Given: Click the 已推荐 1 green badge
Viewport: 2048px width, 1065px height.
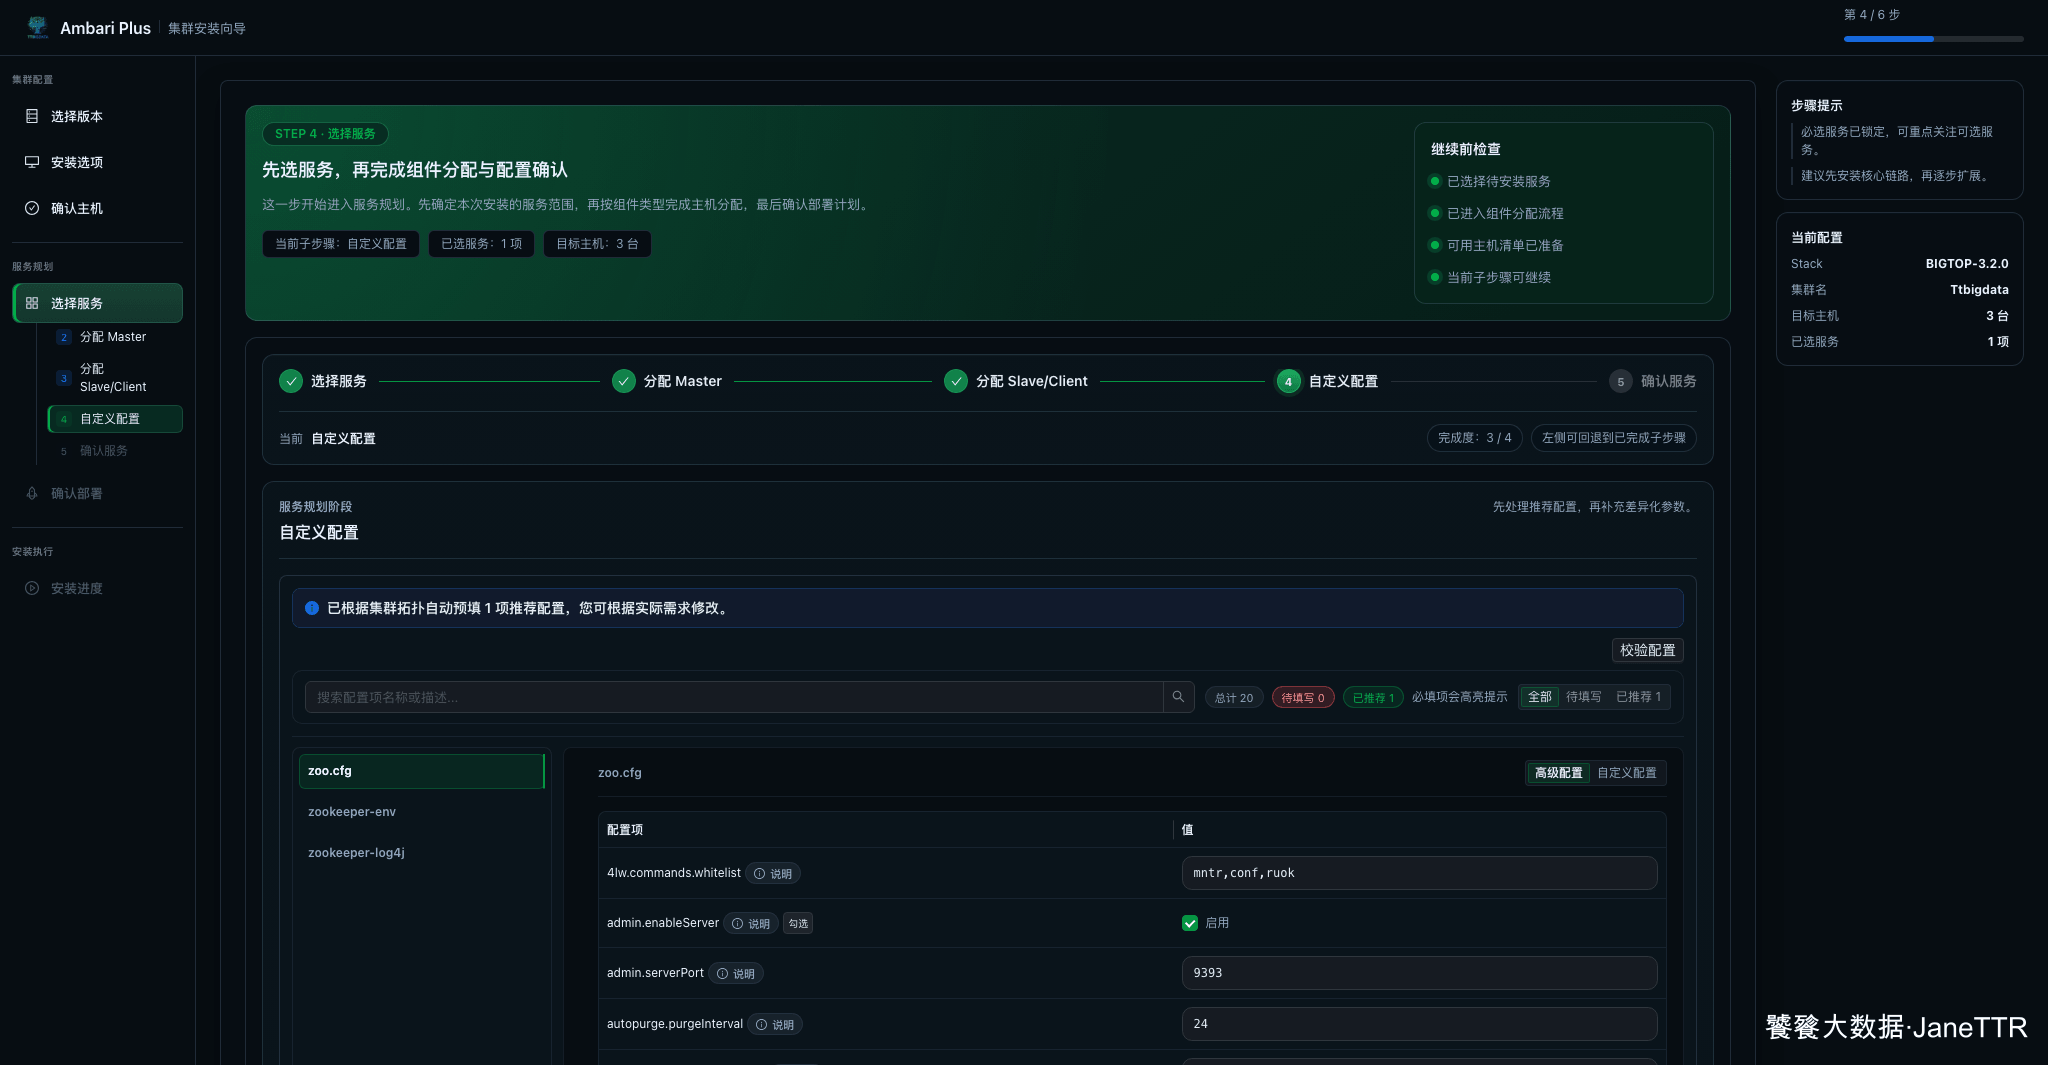Looking at the screenshot, I should point(1373,697).
